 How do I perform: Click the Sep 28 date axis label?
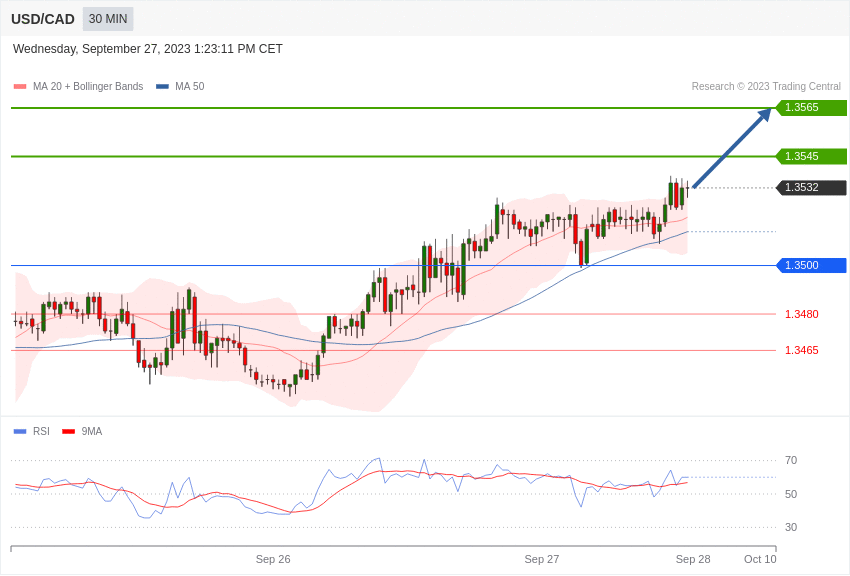point(693,559)
